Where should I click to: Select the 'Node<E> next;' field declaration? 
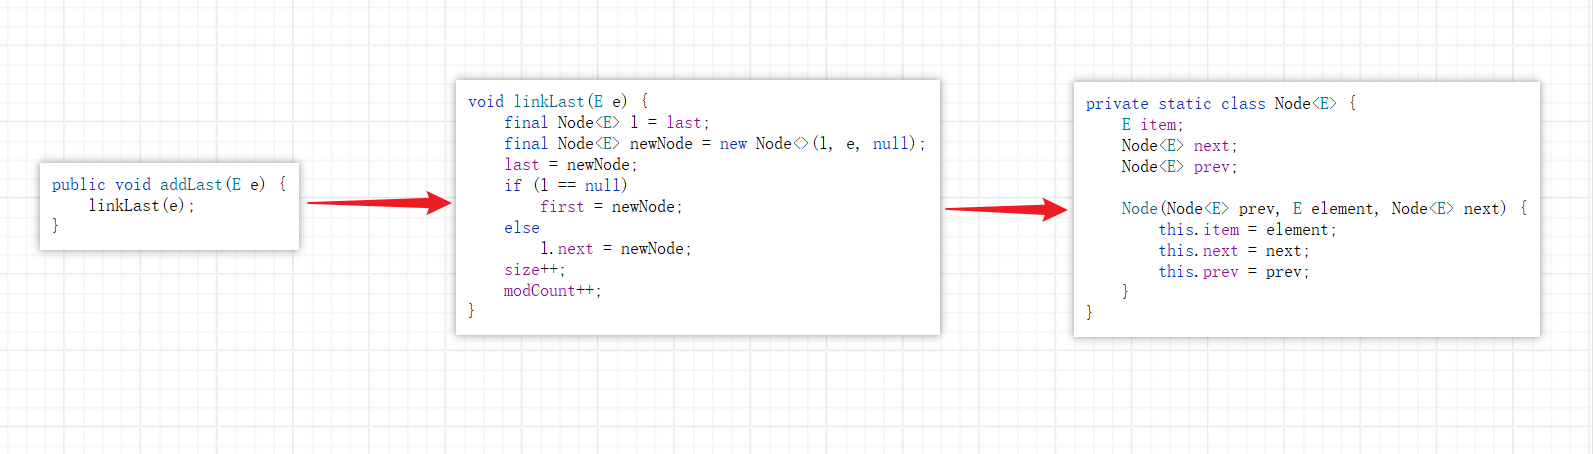click(x=1179, y=145)
